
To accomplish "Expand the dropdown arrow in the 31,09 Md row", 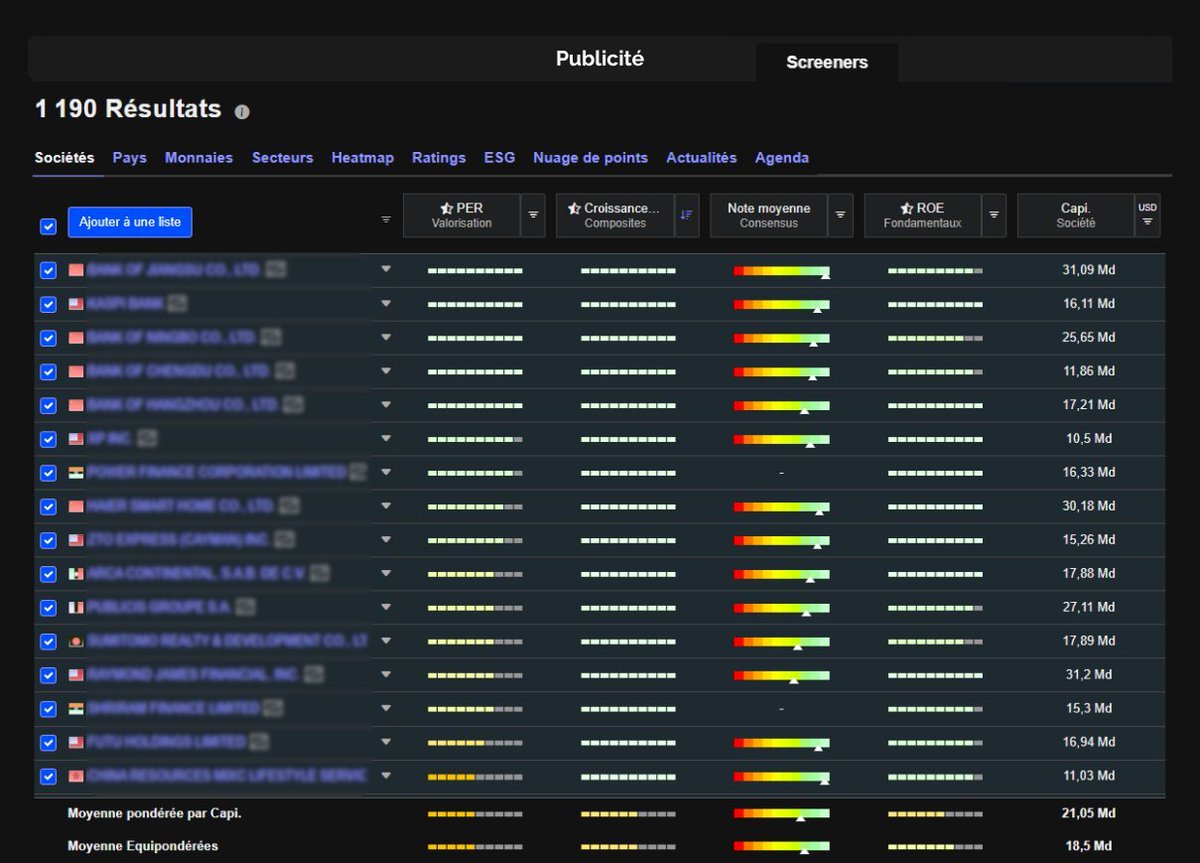I will pos(386,269).
